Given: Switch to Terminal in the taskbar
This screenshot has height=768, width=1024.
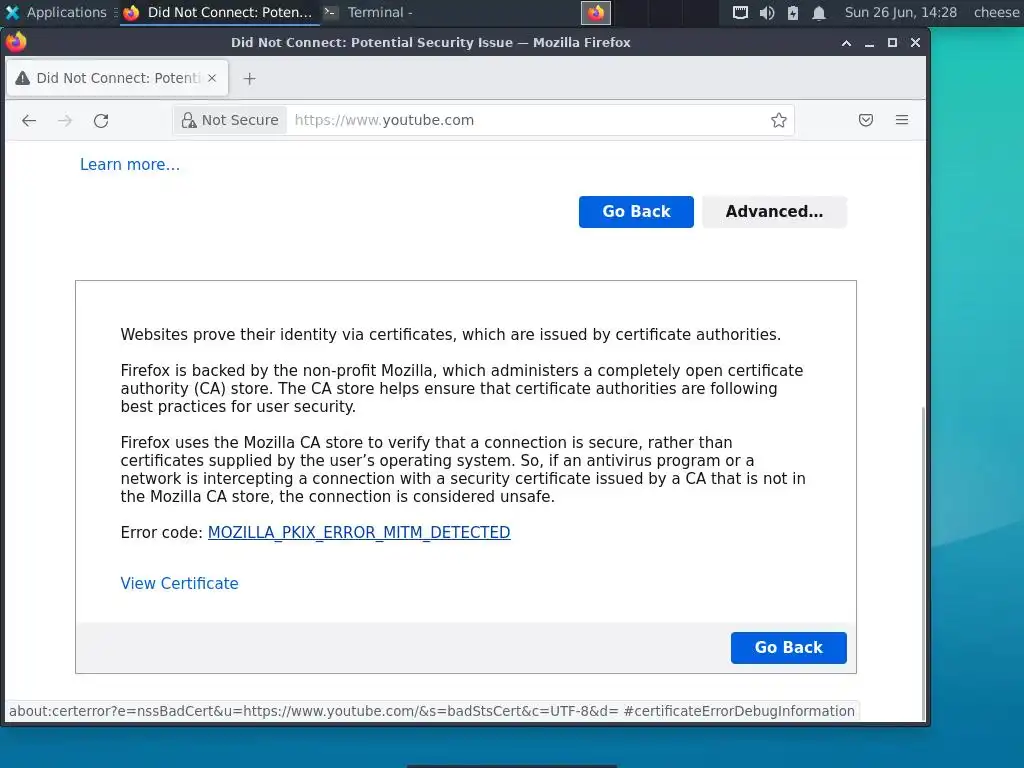Looking at the screenshot, I should pos(370,12).
